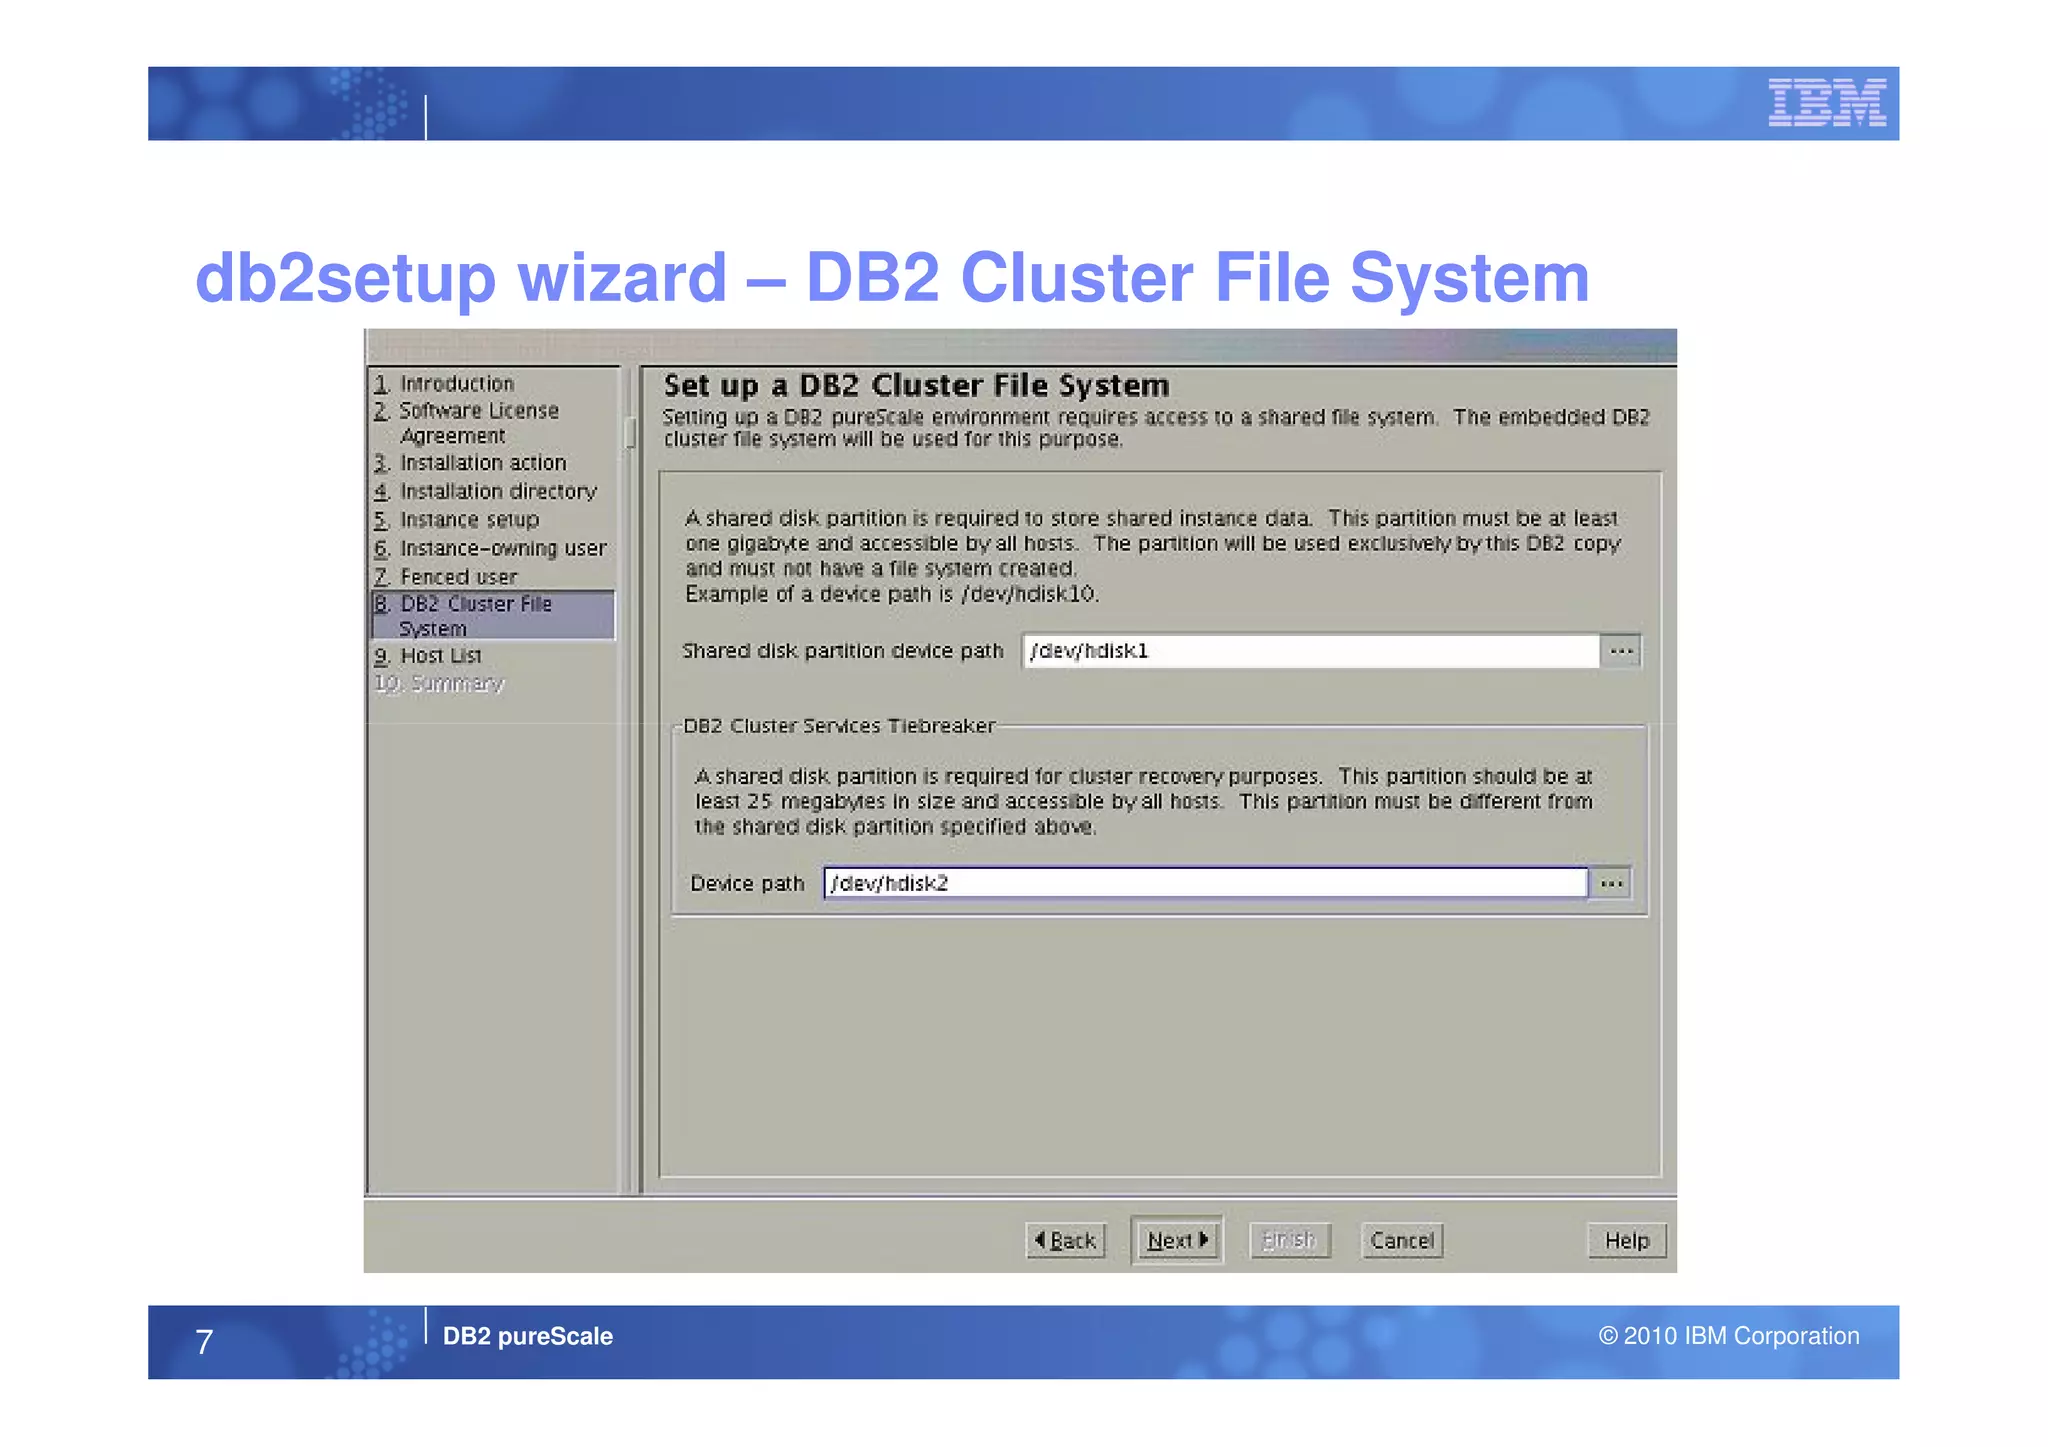Click the 'DB2 Cluster Services Tiebreaker' group label
Viewport: 2048px width, 1447px height.
point(839,726)
